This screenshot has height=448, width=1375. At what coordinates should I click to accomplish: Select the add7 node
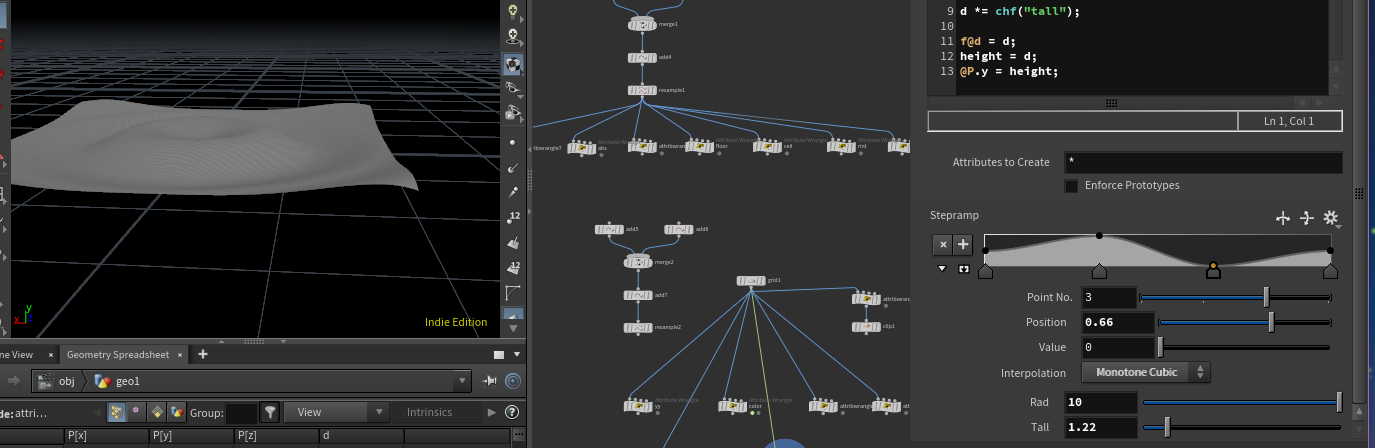pyautogui.click(x=640, y=295)
